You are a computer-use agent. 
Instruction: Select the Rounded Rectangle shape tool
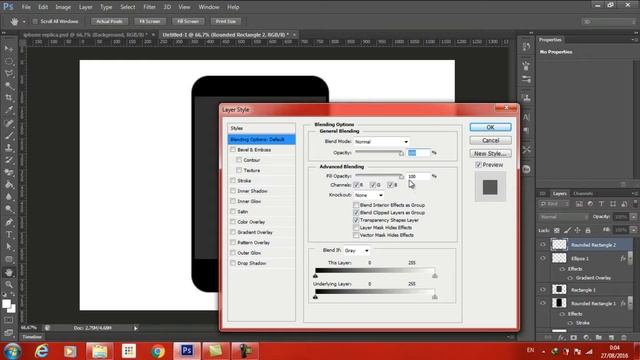(9, 259)
